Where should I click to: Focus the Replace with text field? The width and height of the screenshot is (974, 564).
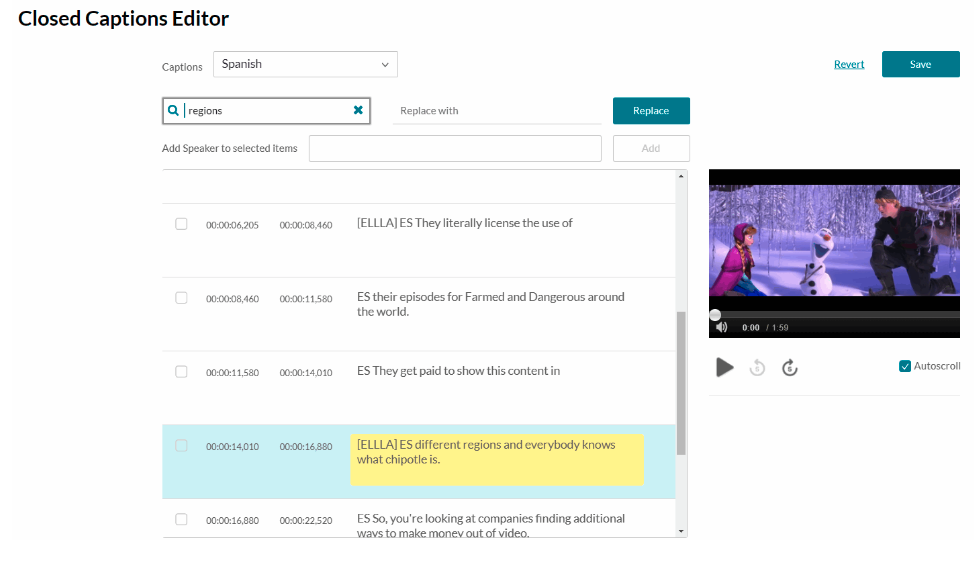pyautogui.click(x=495, y=111)
